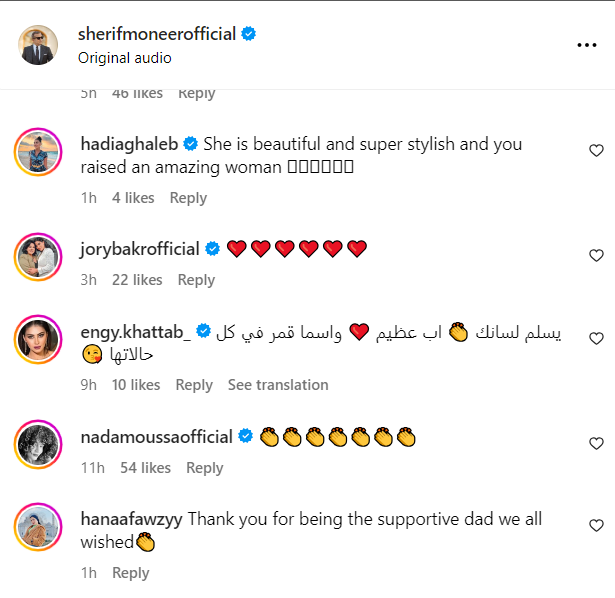Reply to nadamoussaofficial's comment
This screenshot has width=615, height=598.
tap(205, 468)
